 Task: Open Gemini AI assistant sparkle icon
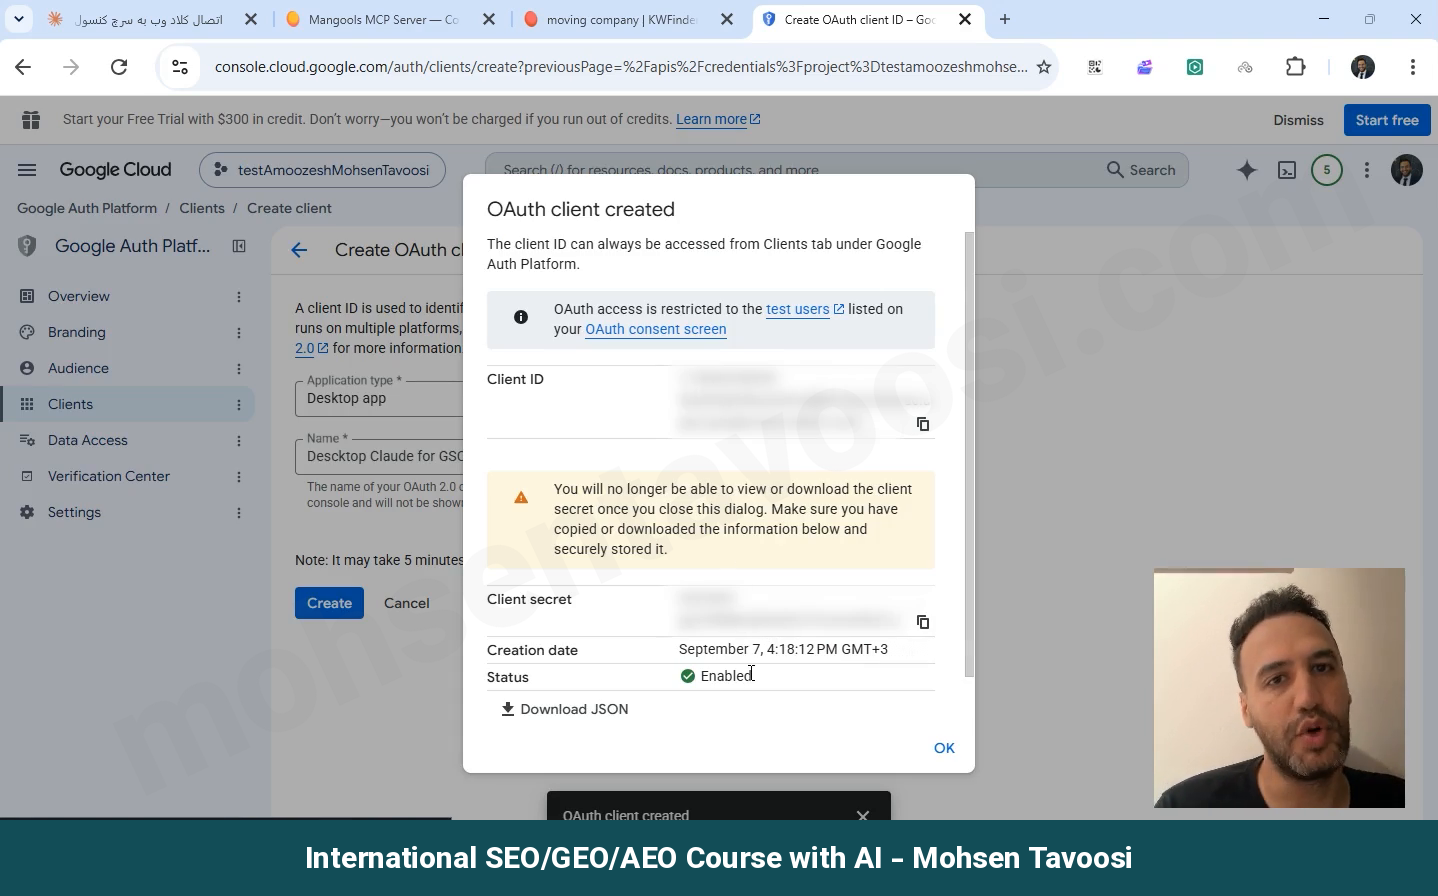coord(1246,170)
